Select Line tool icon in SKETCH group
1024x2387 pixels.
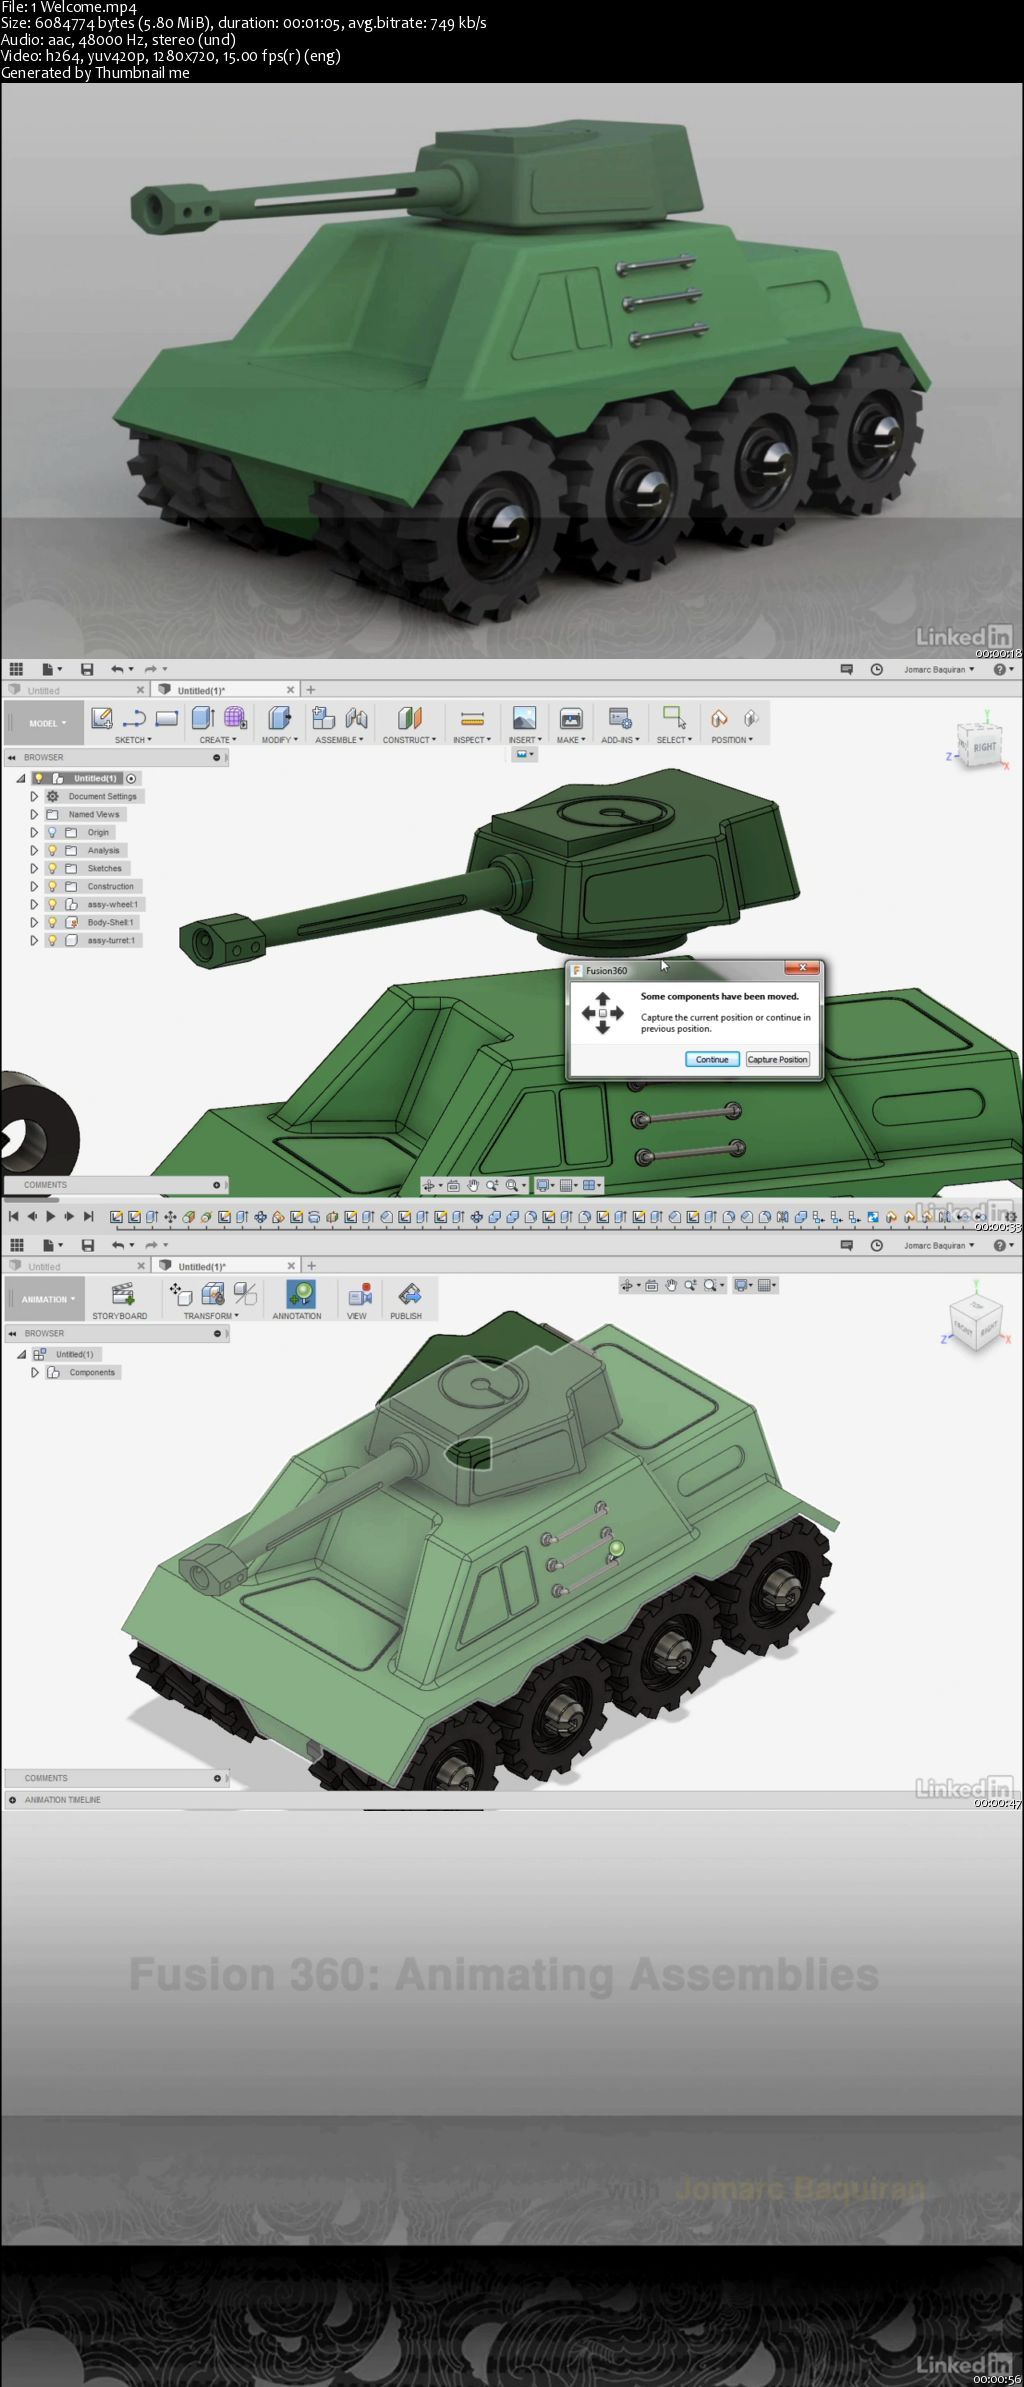[134, 718]
